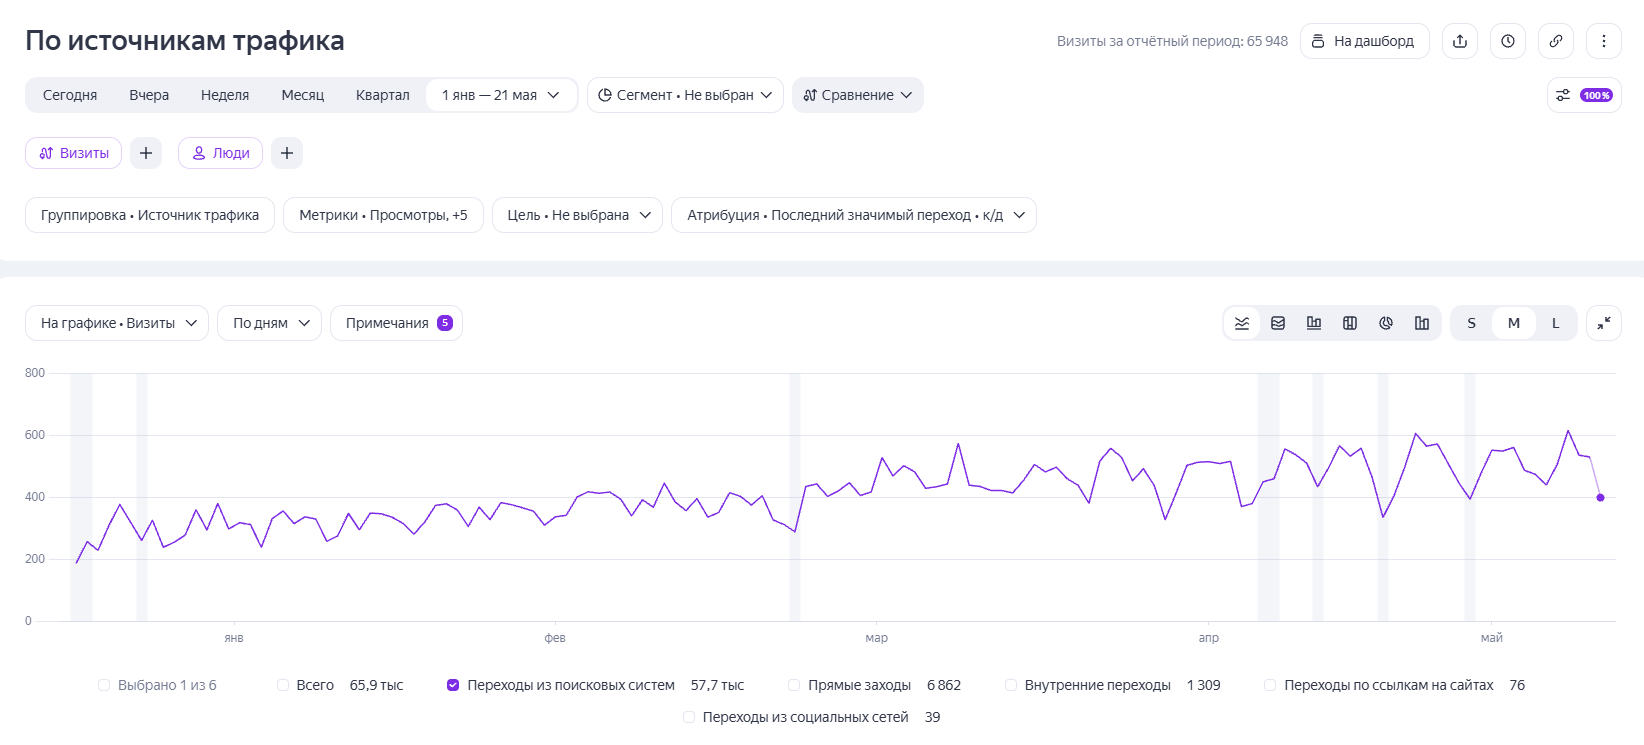Check the Всего series checkbox

(x=283, y=685)
